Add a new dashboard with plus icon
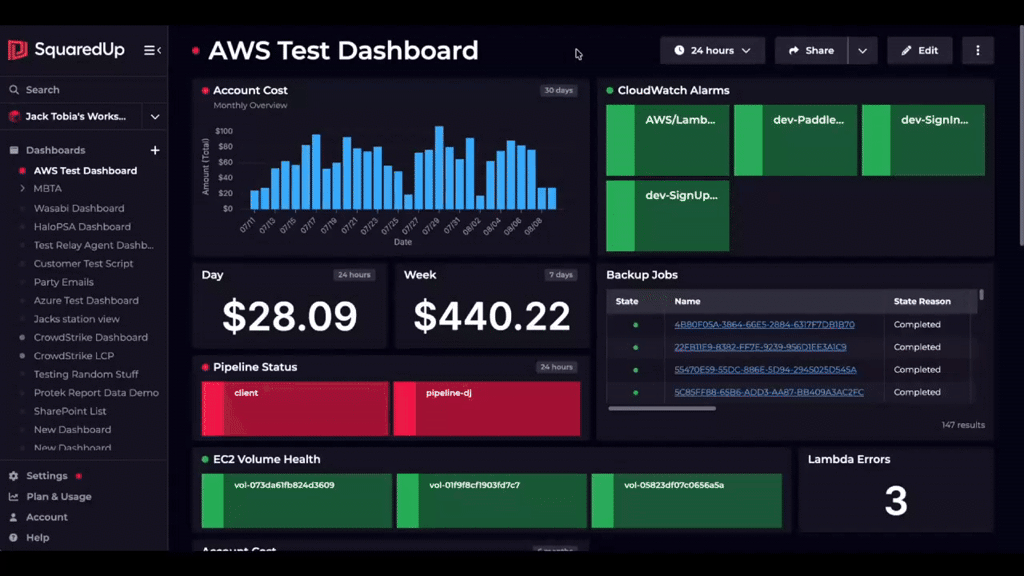This screenshot has height=576, width=1024. pos(155,150)
